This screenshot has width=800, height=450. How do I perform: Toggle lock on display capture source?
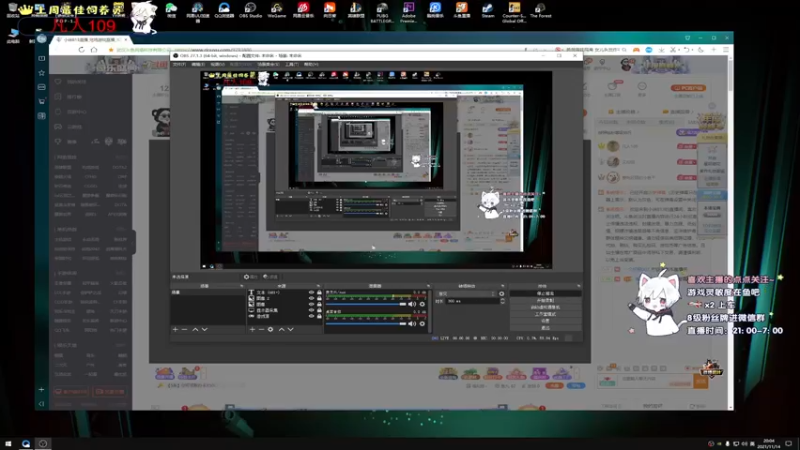click(319, 310)
